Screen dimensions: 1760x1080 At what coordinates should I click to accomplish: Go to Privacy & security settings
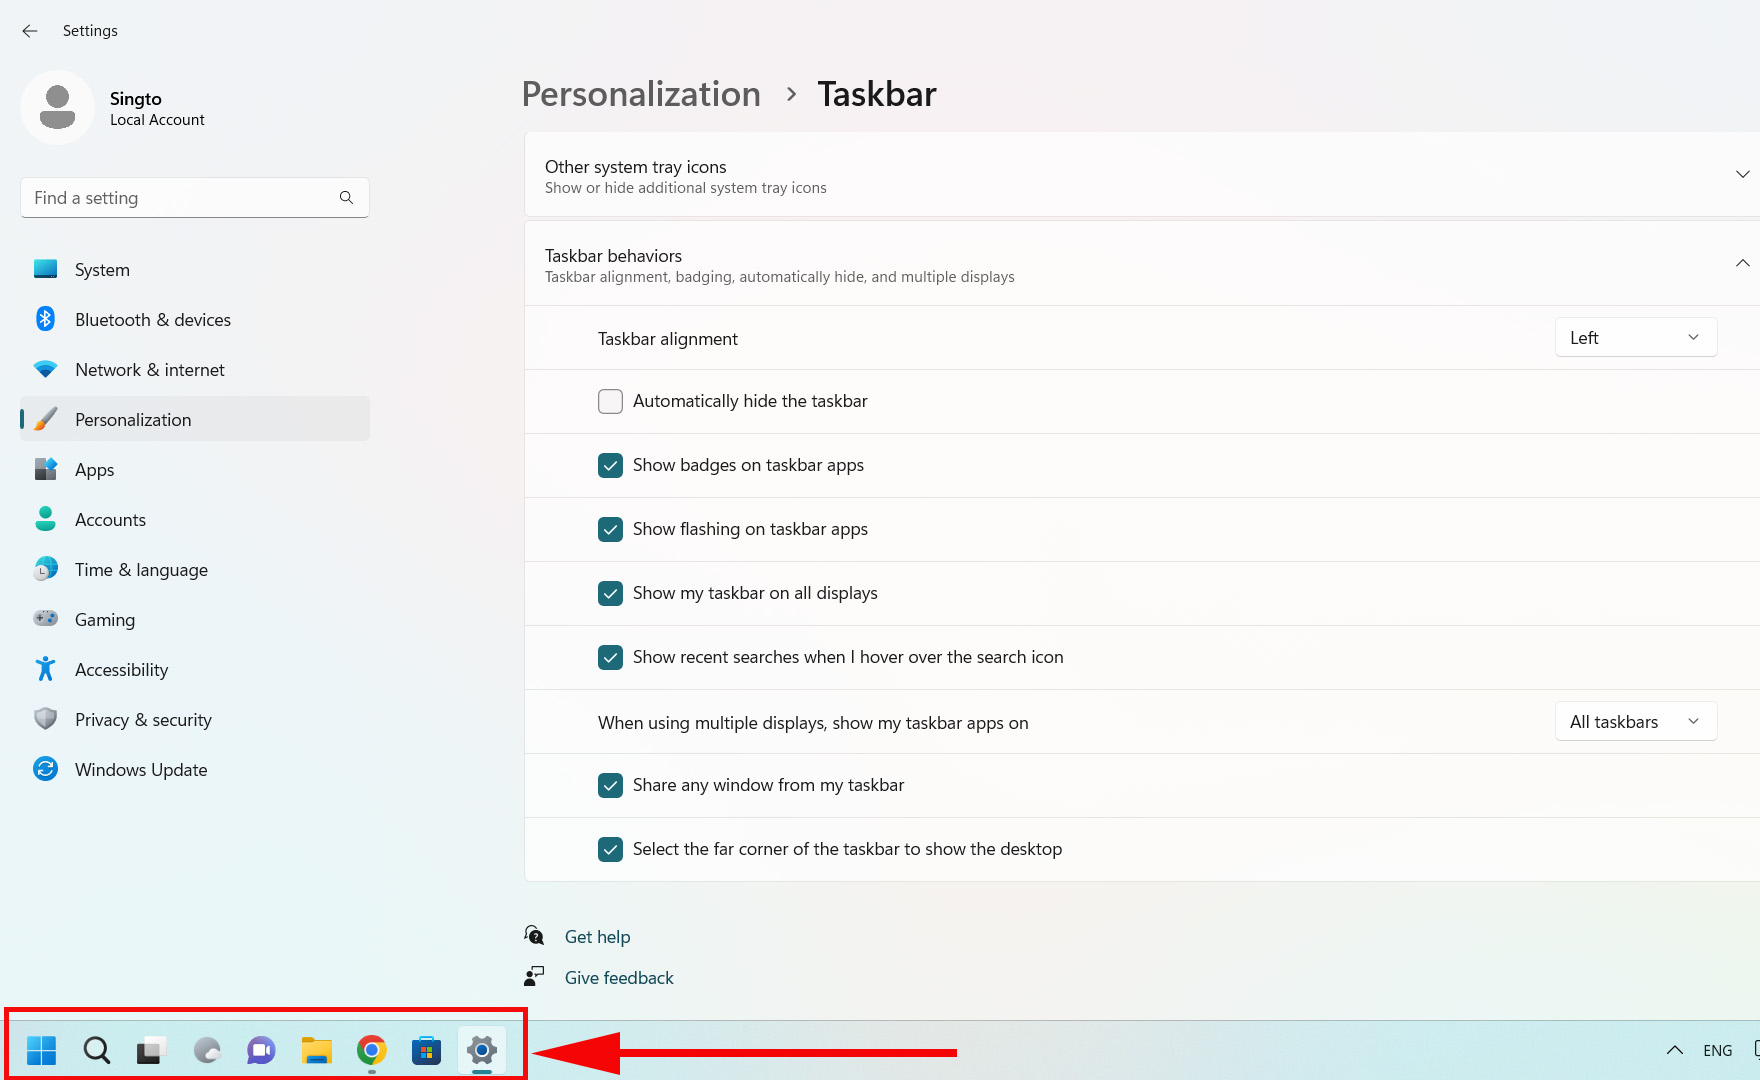point(195,720)
